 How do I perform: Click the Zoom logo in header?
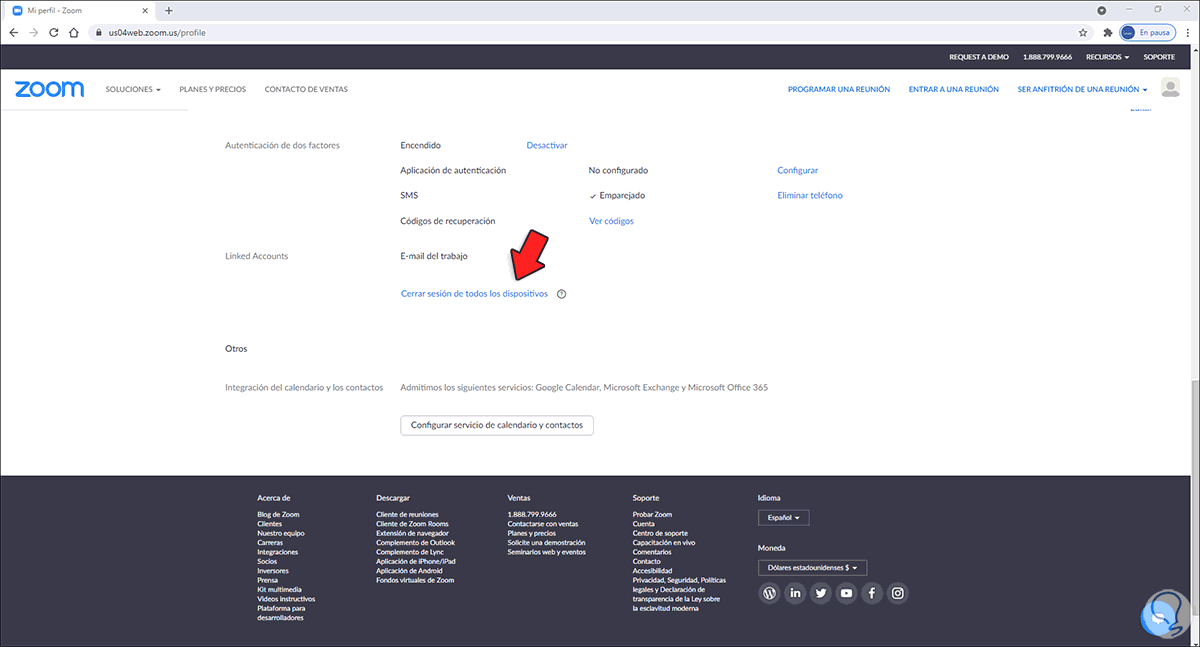click(50, 89)
